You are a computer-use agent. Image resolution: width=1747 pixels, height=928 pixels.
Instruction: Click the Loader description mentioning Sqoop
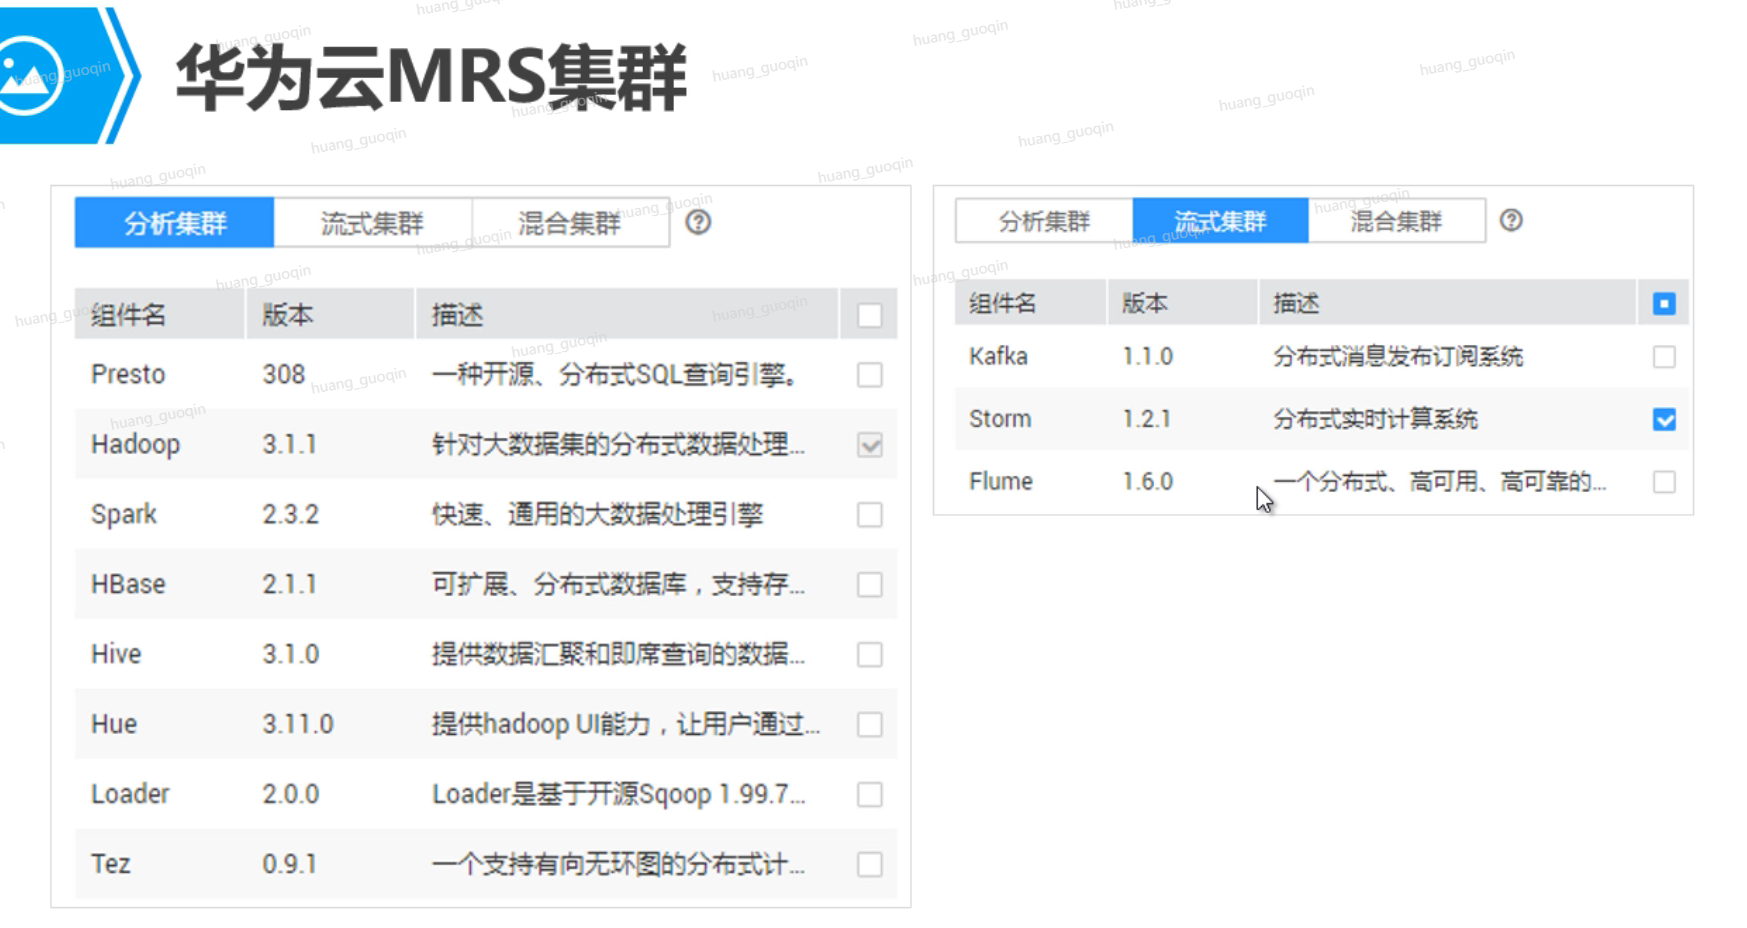click(618, 794)
